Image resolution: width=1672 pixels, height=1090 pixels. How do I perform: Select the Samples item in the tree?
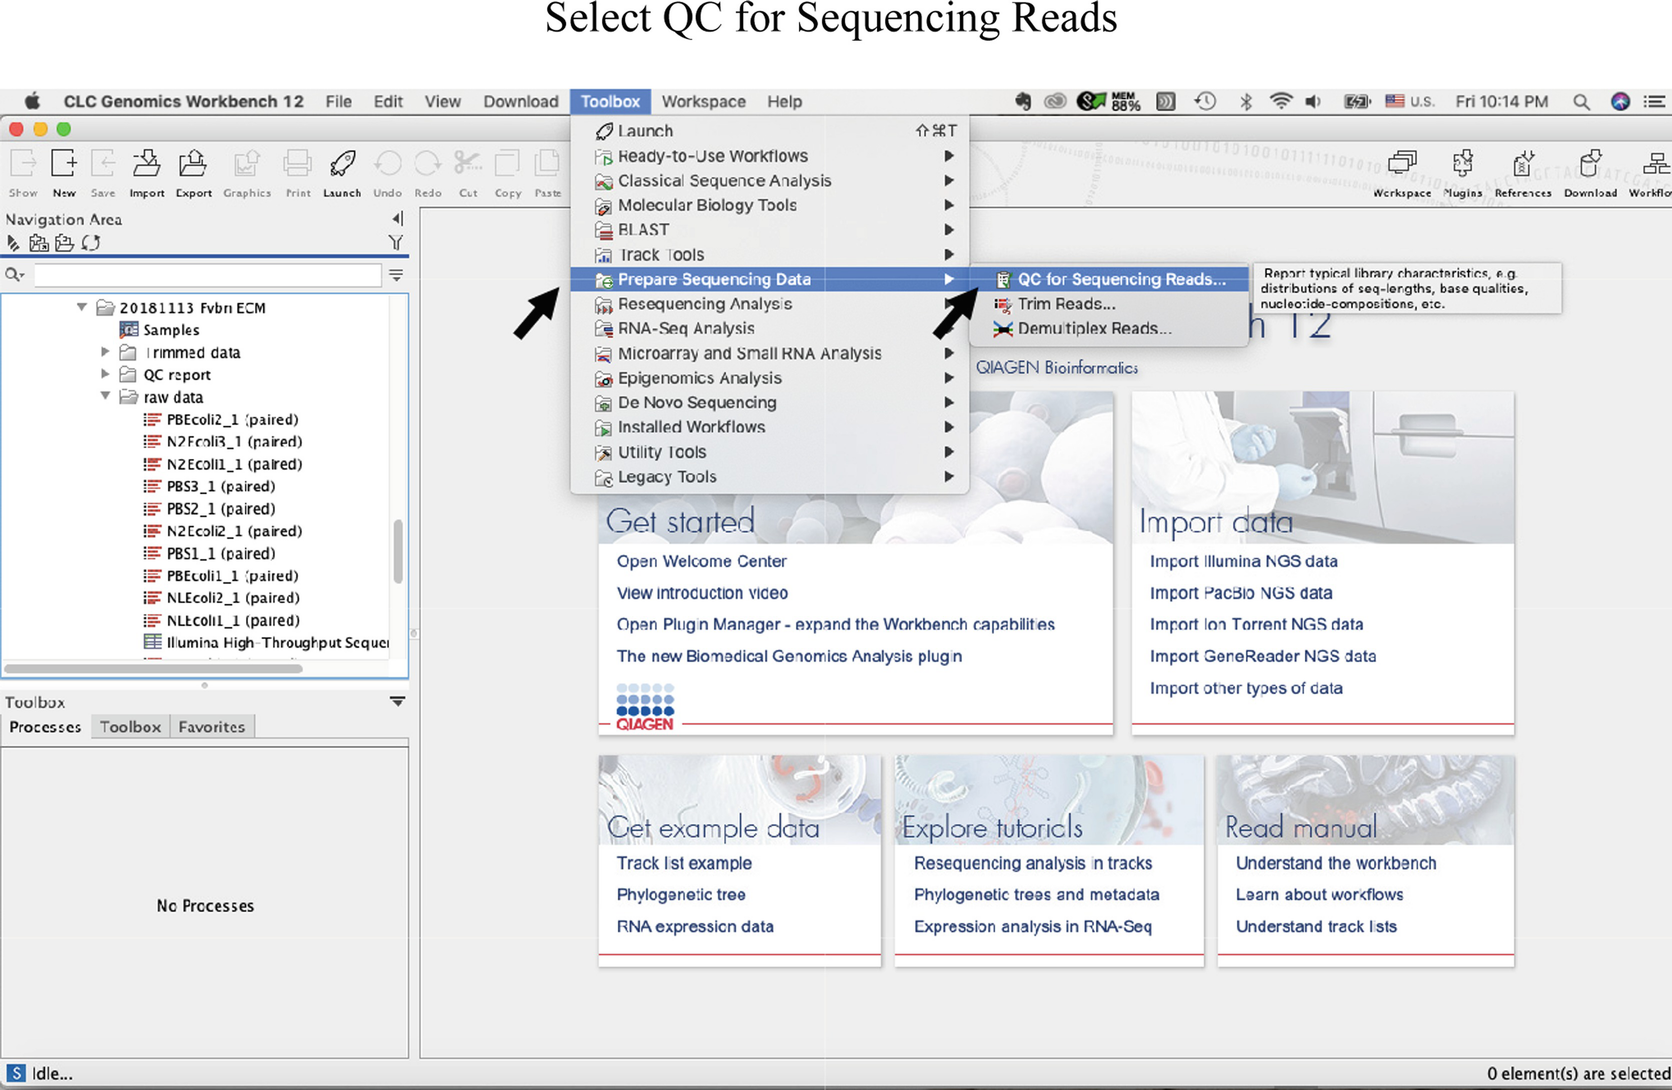pos(159,330)
